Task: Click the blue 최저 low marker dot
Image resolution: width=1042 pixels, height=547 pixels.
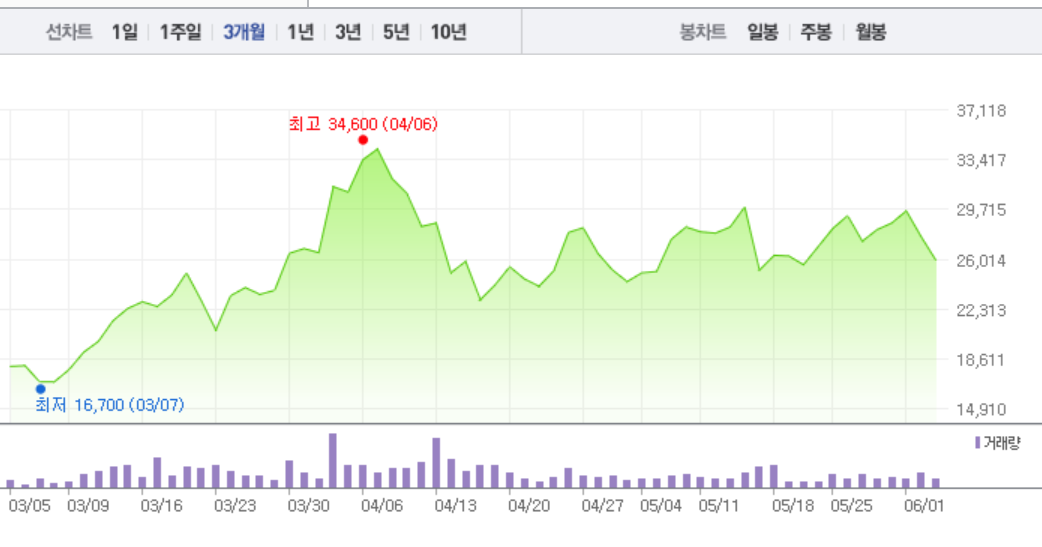Action: pyautogui.click(x=41, y=389)
